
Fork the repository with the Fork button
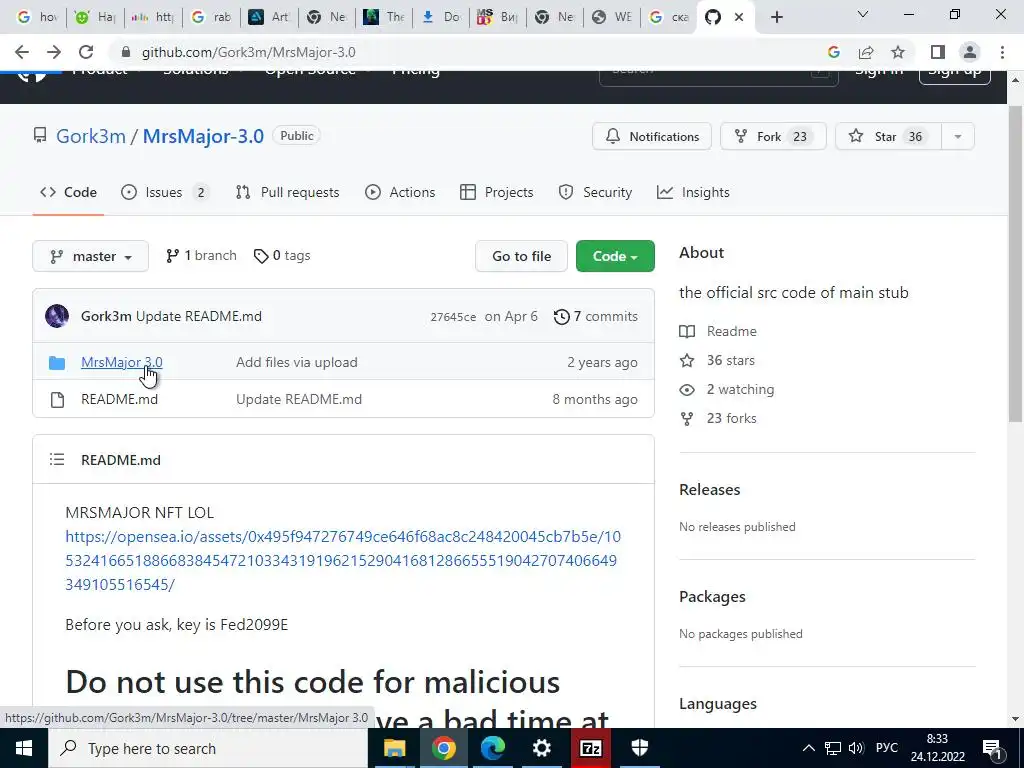pyautogui.click(x=773, y=136)
